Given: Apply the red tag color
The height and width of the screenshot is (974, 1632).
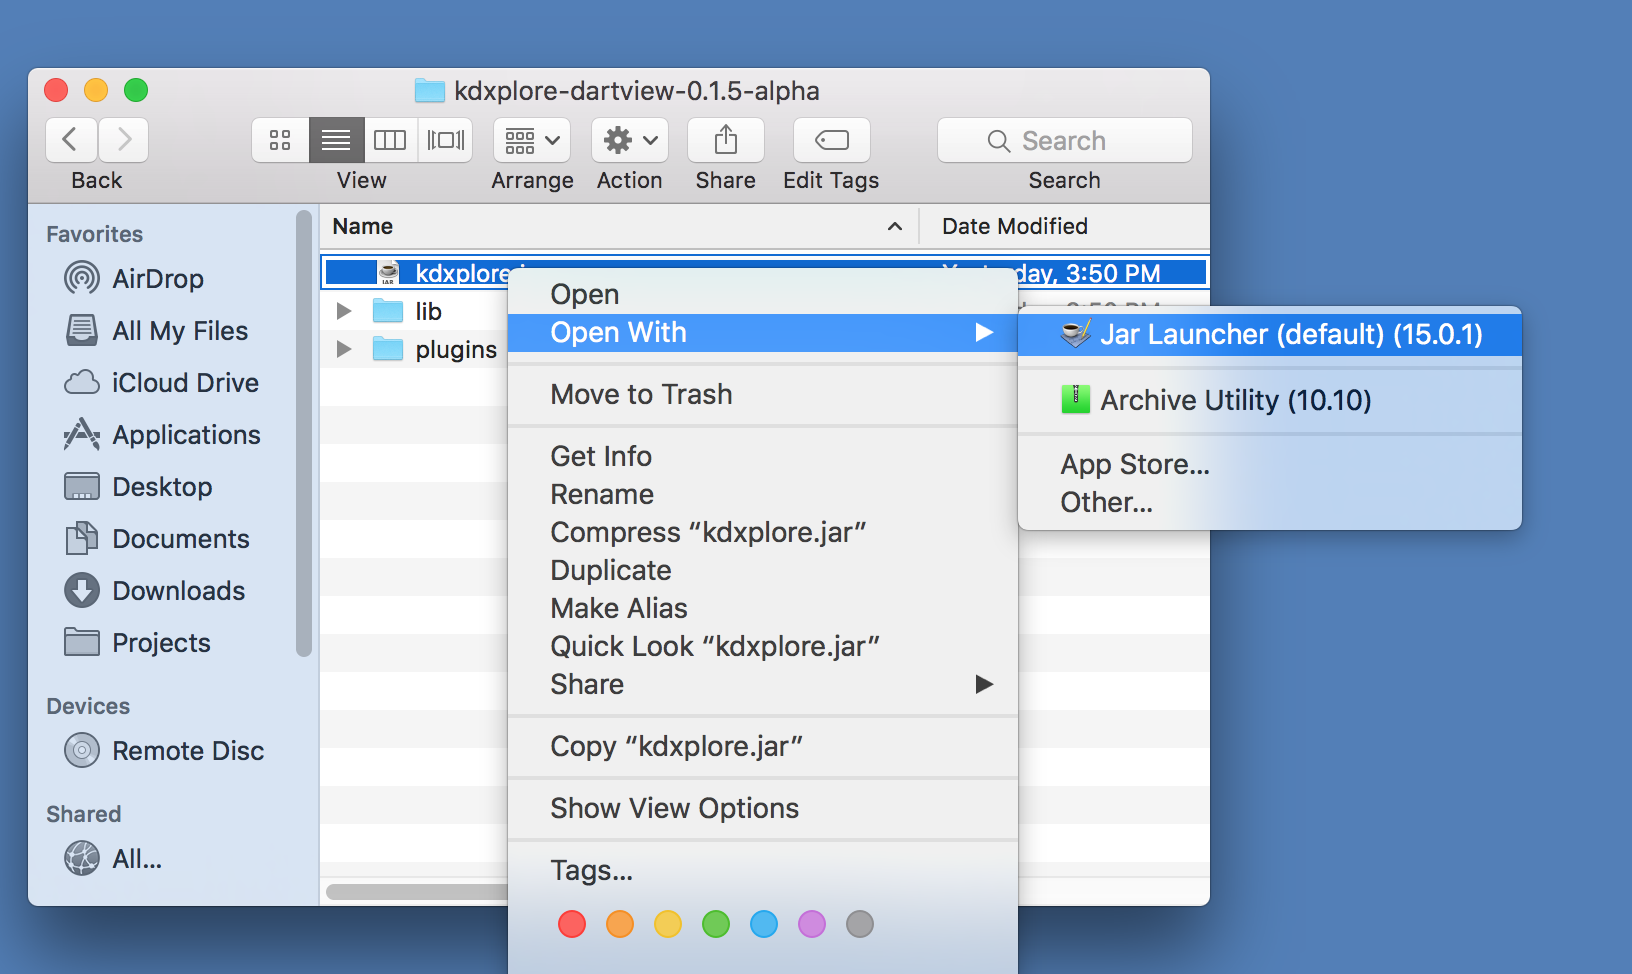Looking at the screenshot, I should [572, 924].
